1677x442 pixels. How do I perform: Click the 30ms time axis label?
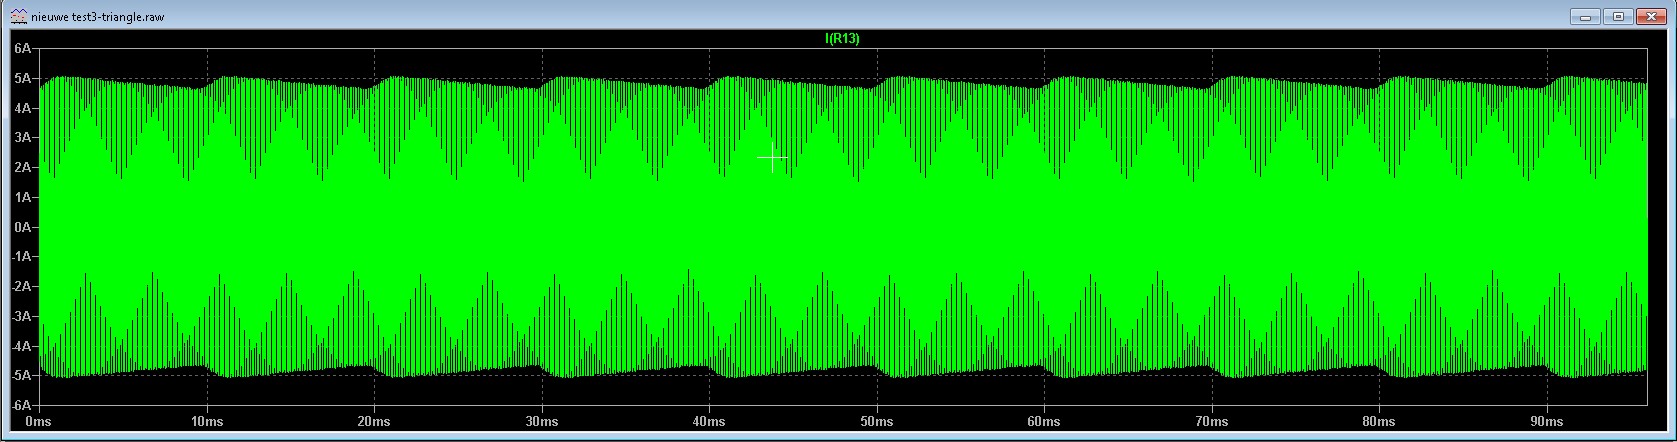click(542, 423)
